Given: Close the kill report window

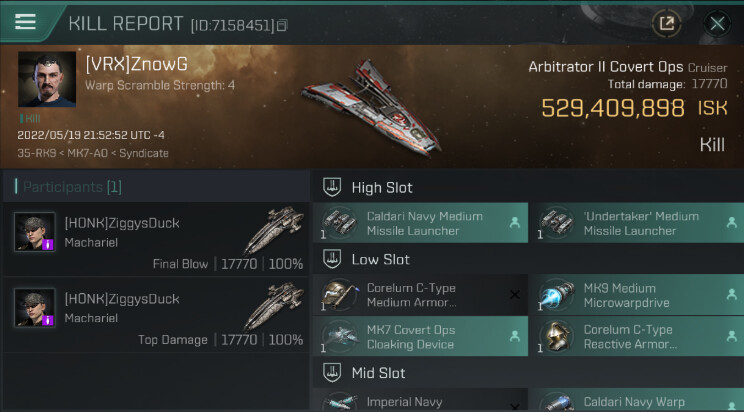Looking at the screenshot, I should click(717, 23).
